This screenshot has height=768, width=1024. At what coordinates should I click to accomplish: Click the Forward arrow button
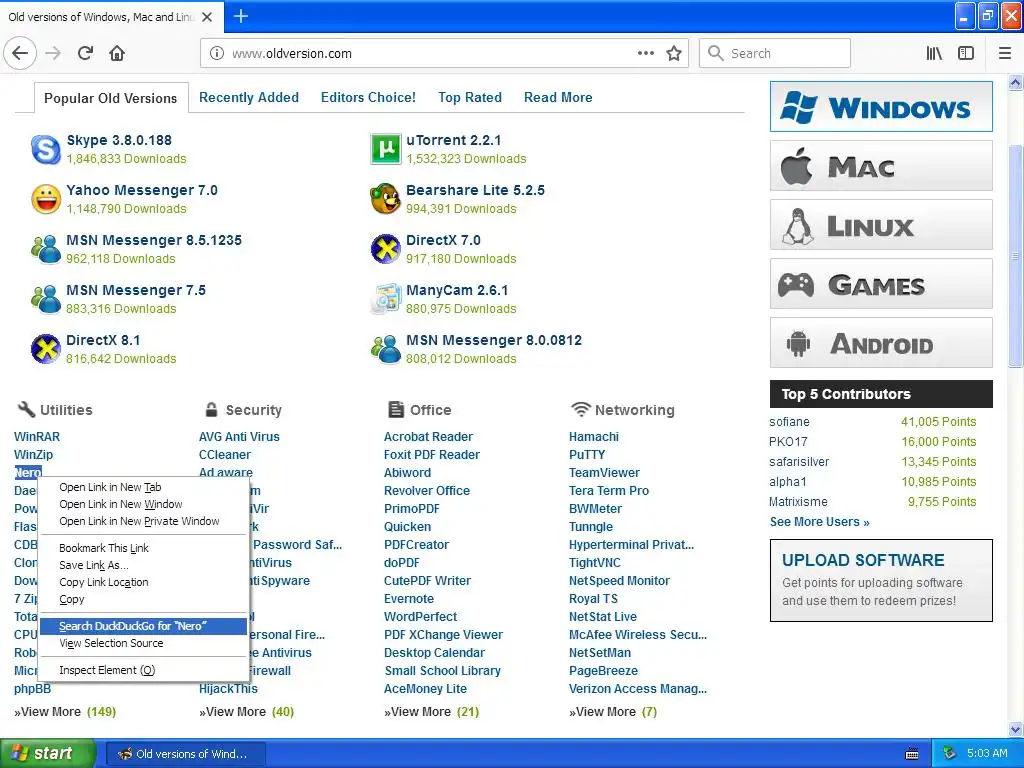point(53,54)
